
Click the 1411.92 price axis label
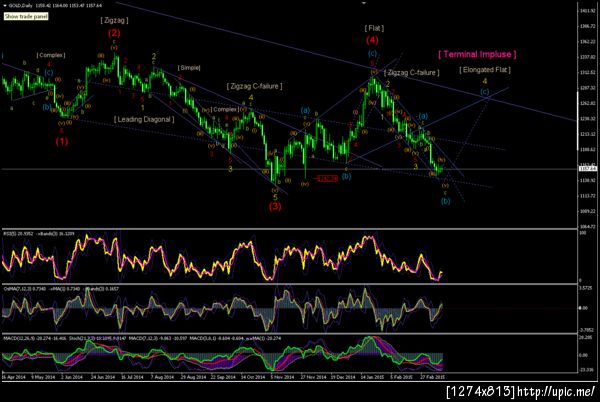click(588, 11)
